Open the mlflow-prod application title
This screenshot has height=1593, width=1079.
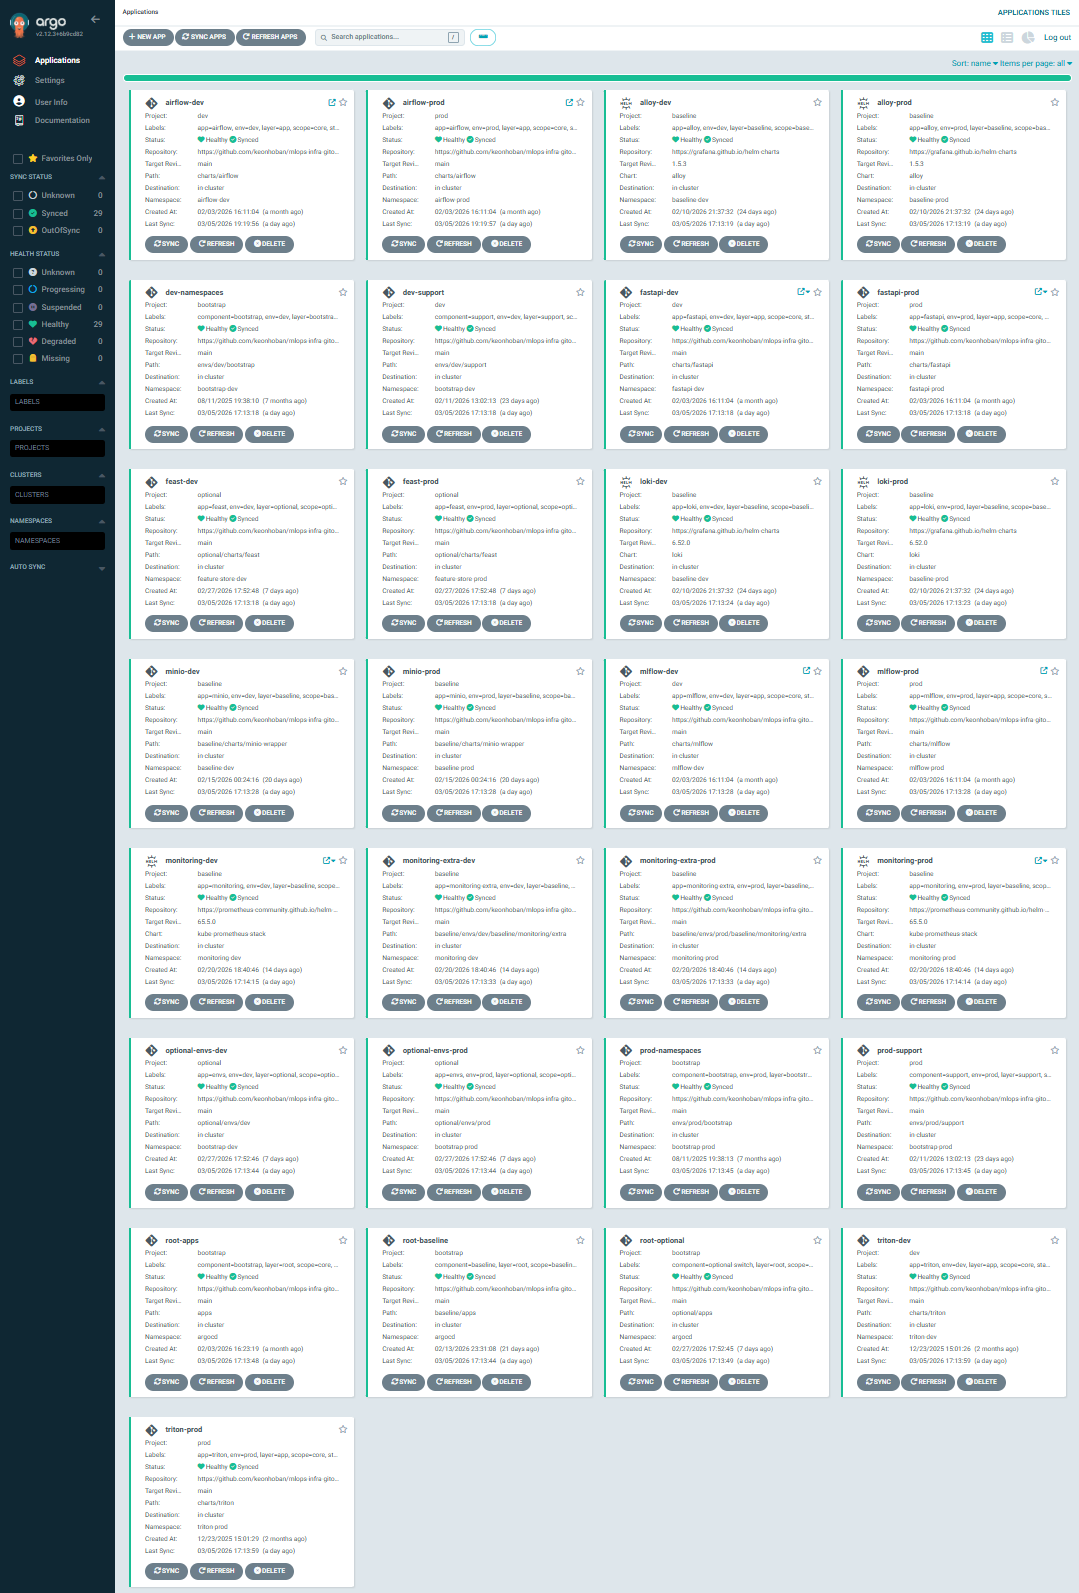(x=898, y=672)
